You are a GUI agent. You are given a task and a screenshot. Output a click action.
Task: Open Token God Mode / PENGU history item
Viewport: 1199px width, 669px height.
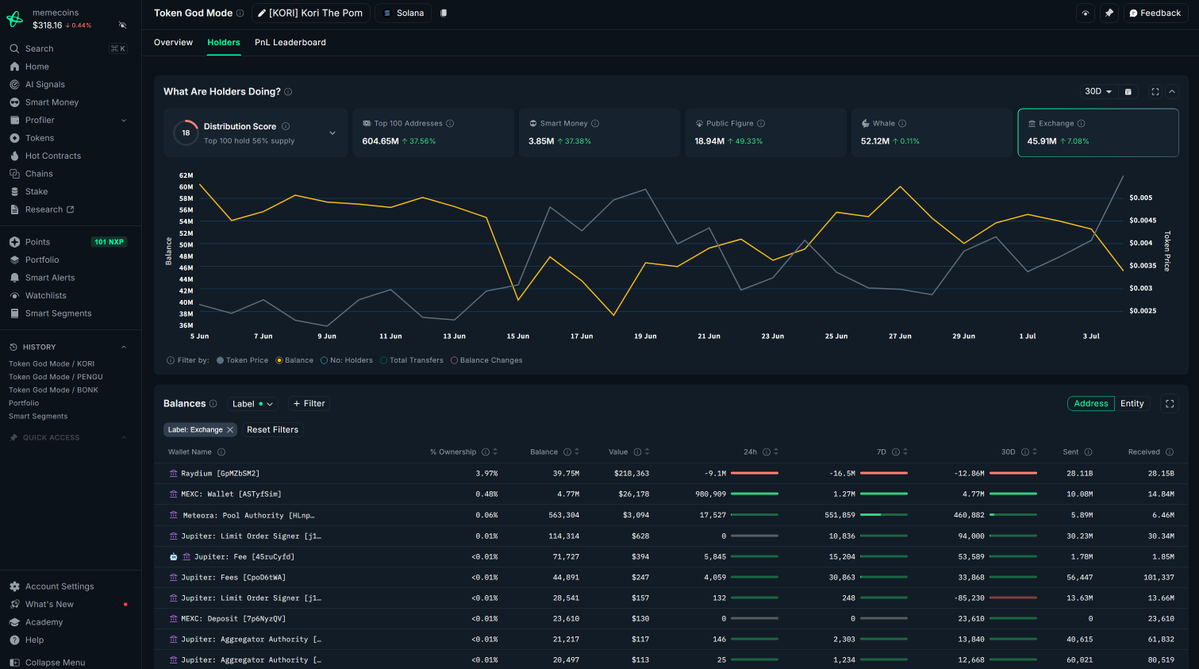pos(55,377)
